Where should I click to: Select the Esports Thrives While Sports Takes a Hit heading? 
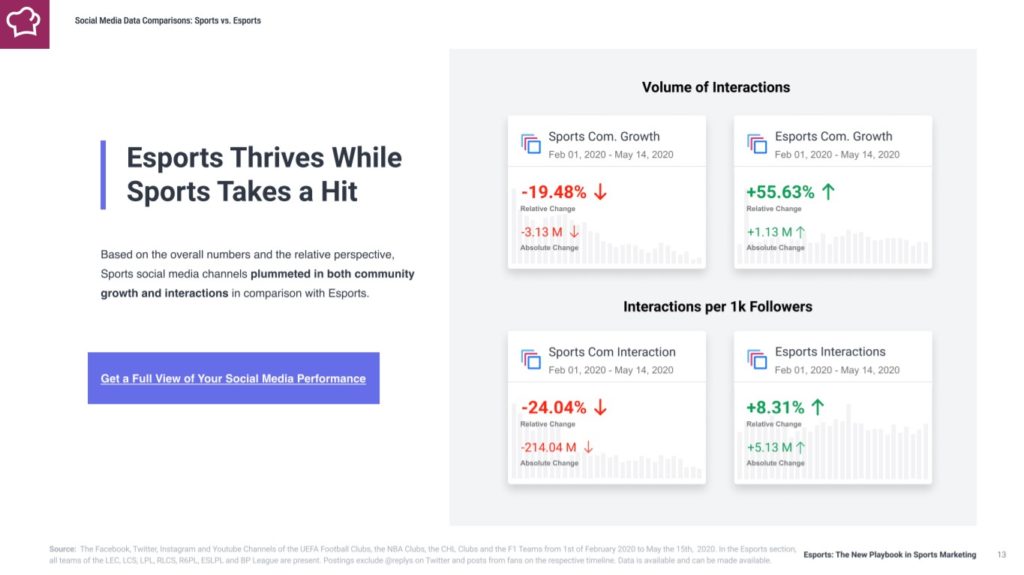coord(264,174)
